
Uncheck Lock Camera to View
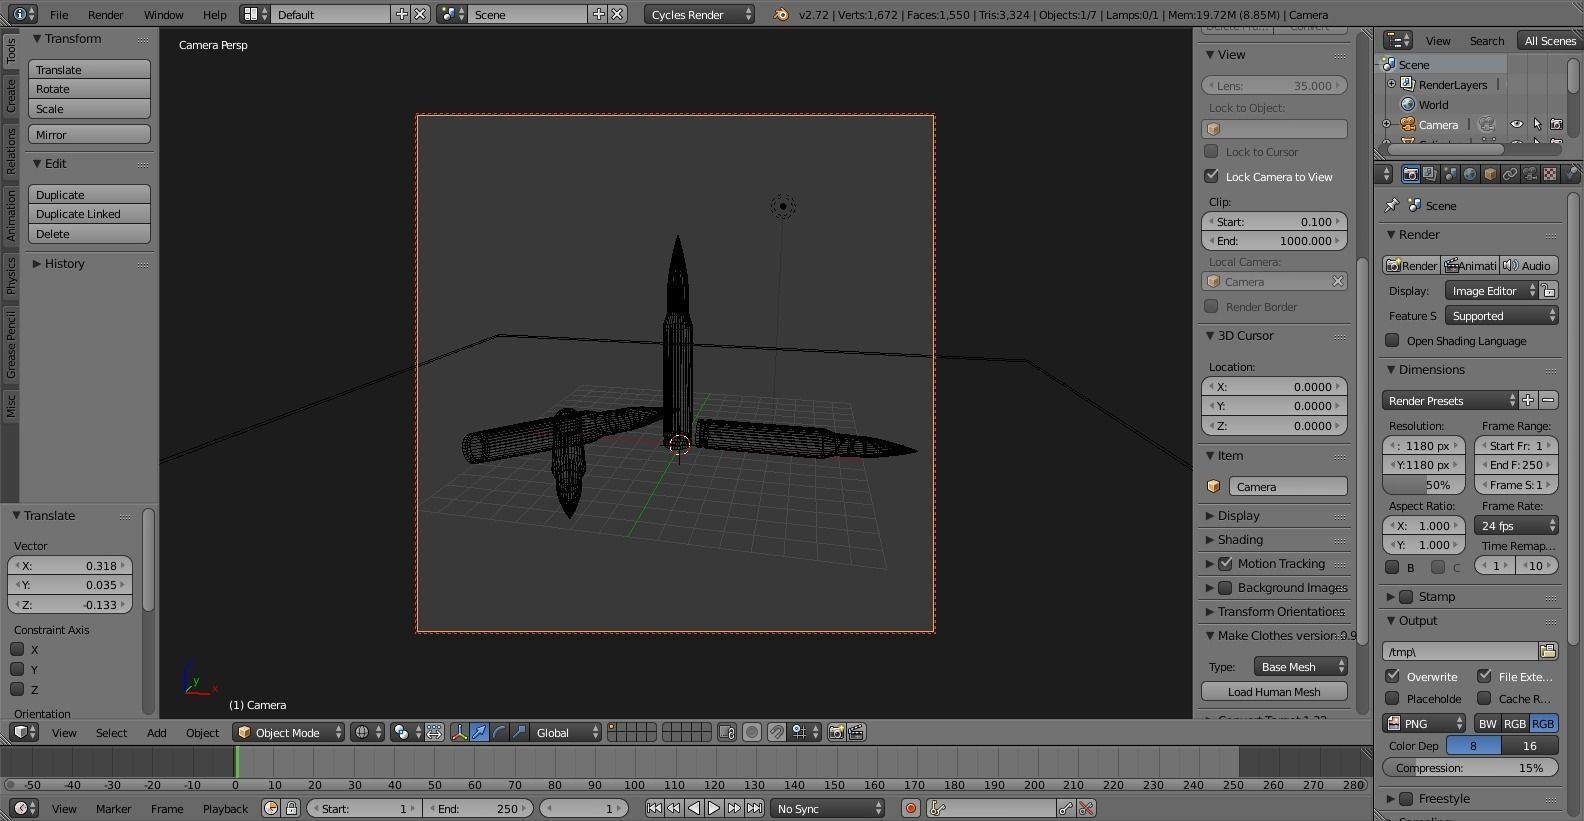coord(1211,176)
